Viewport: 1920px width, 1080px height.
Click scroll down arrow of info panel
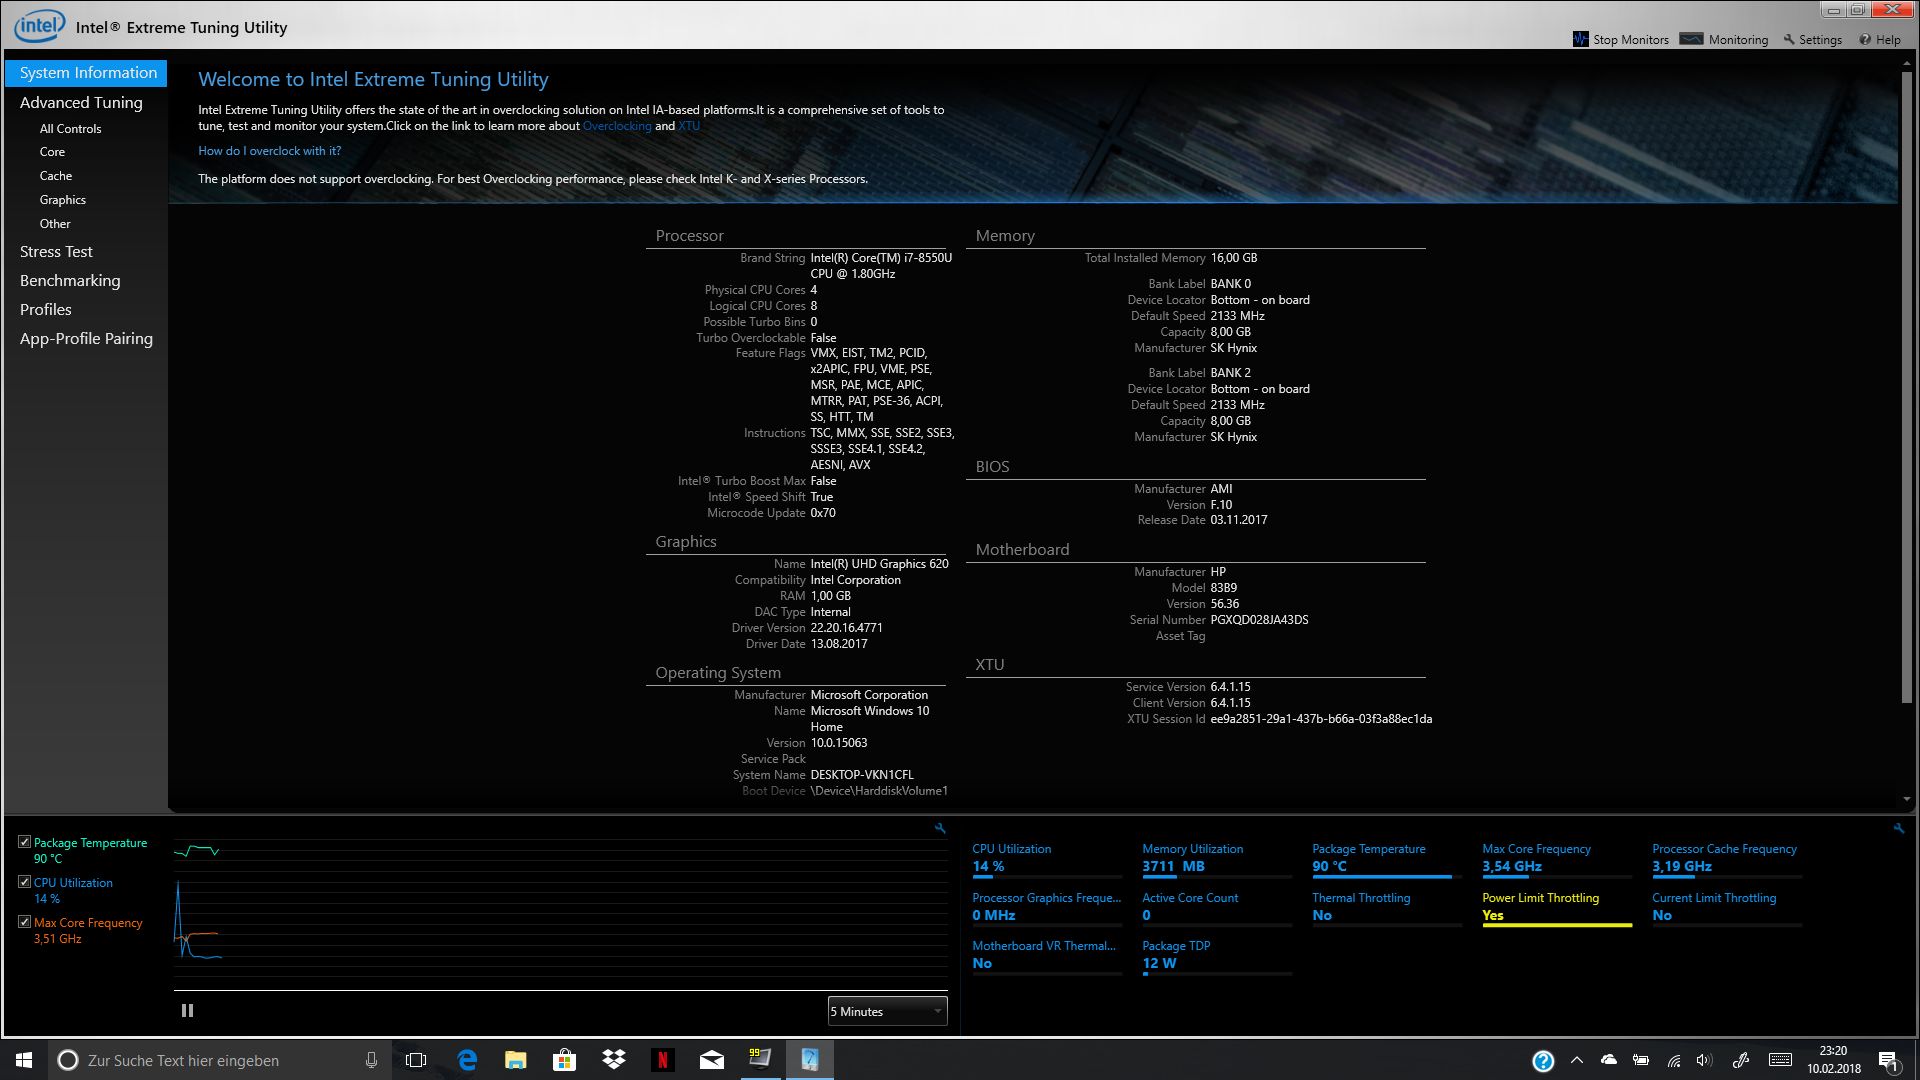(1907, 799)
